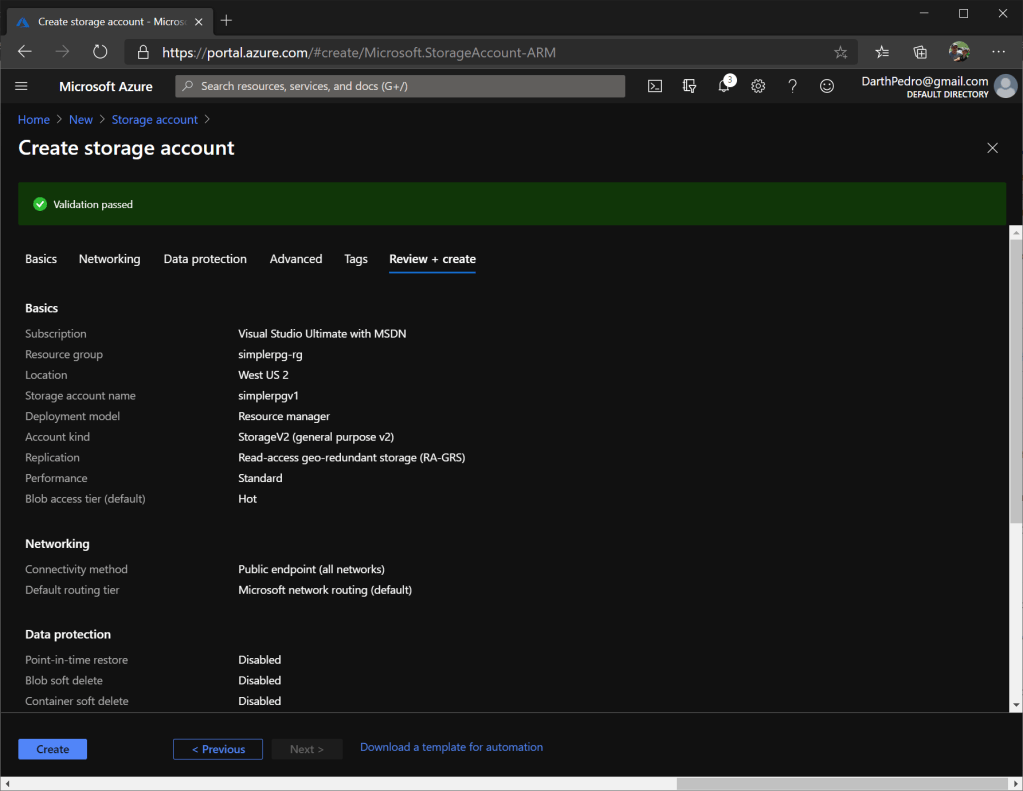The image size is (1023, 791).
Task: Switch to the Networking tab
Action: click(109, 259)
